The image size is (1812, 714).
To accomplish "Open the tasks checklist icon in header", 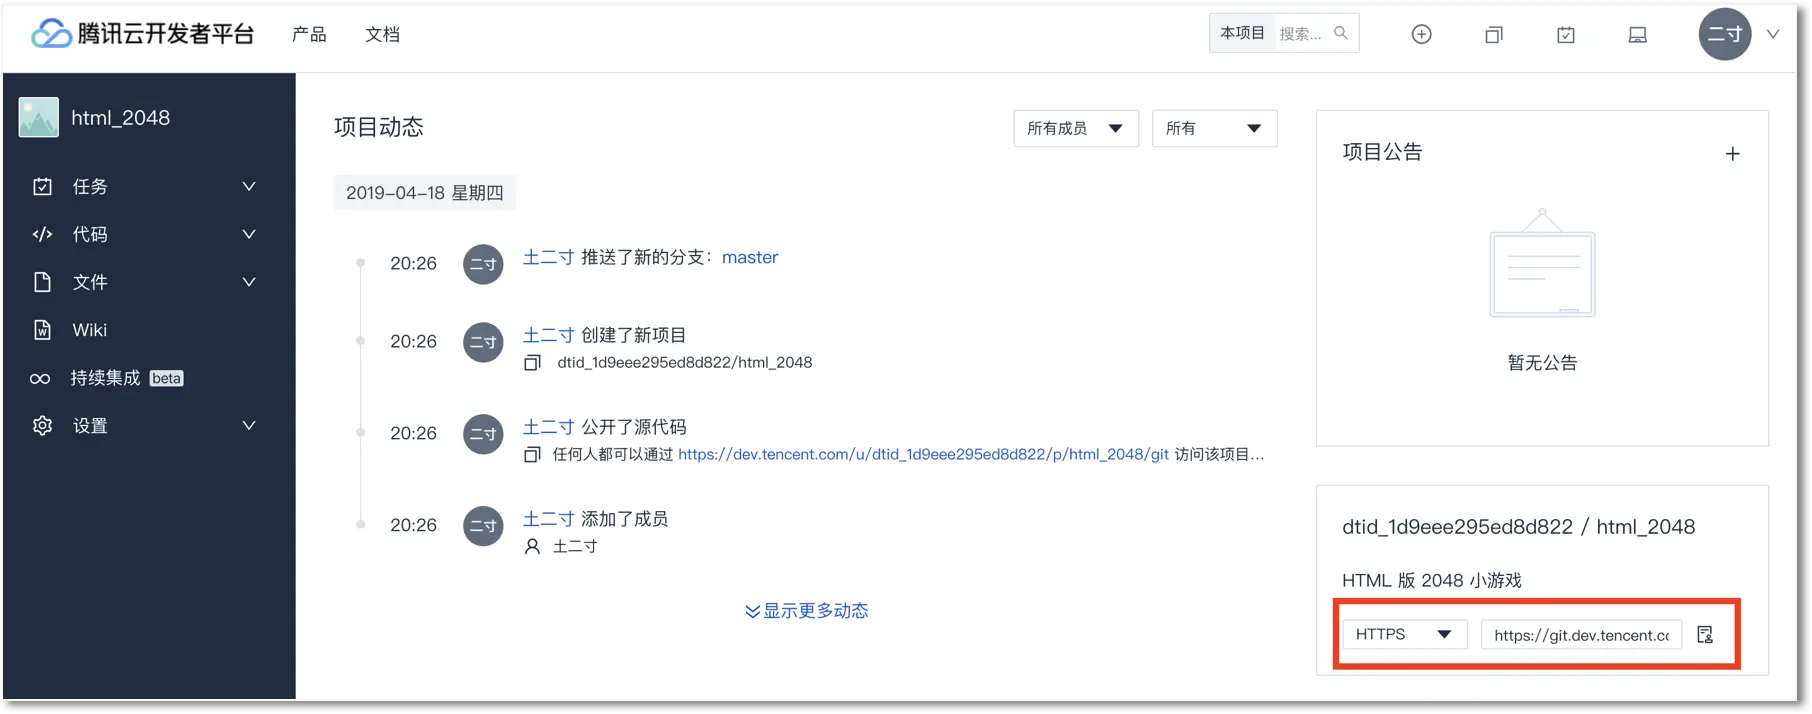I will [1566, 35].
